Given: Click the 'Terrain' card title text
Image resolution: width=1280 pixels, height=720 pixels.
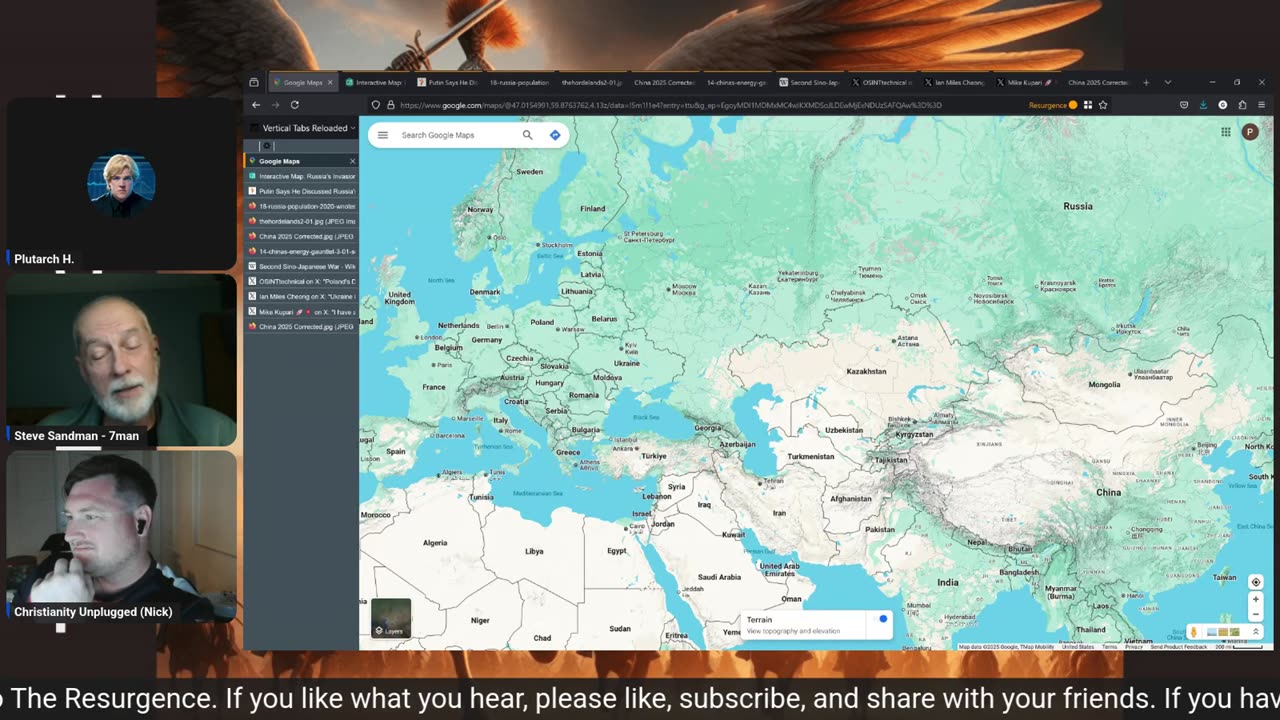Looking at the screenshot, I should click(x=759, y=620).
